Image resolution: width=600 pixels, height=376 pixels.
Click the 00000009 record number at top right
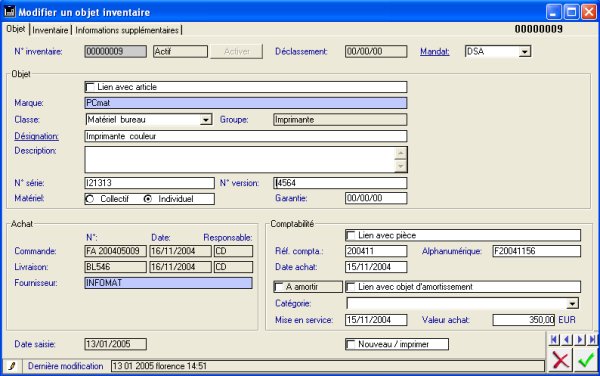click(538, 29)
